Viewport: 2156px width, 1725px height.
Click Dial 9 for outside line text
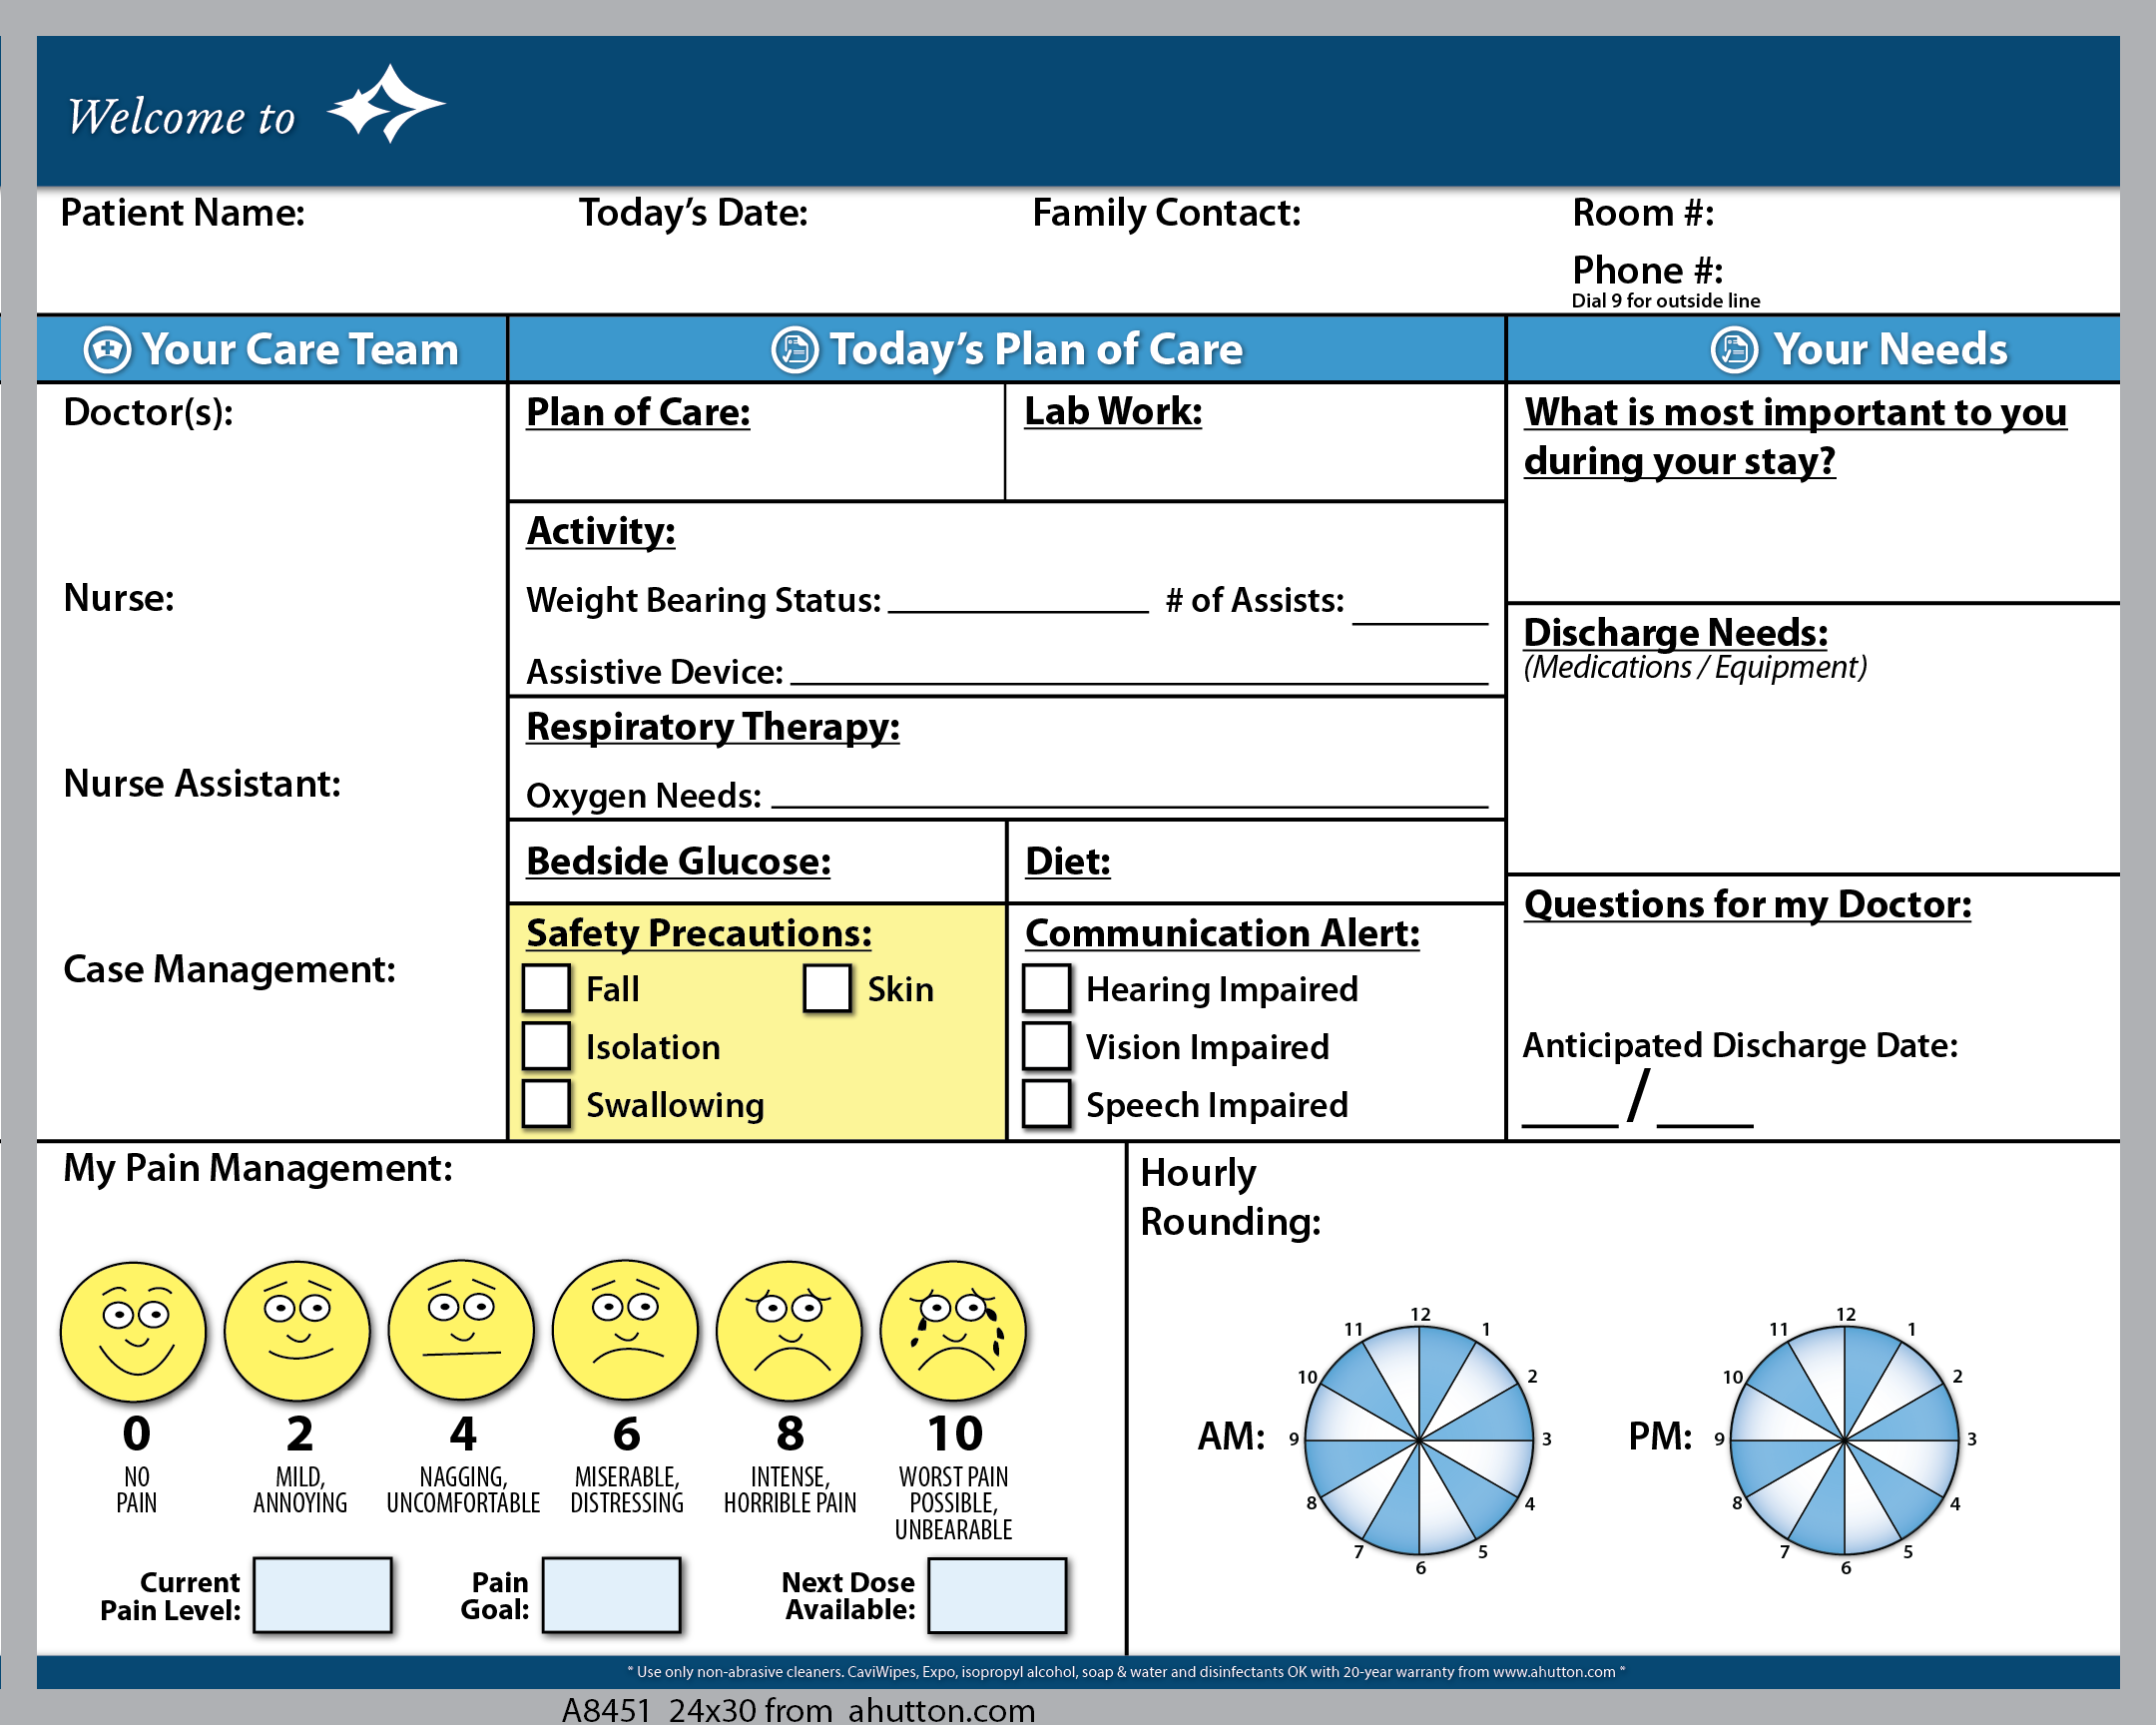coord(1666,301)
